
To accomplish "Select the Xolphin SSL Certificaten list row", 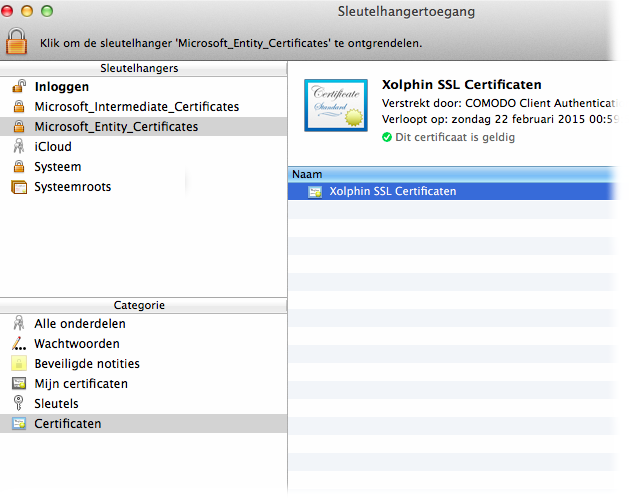I will (452, 191).
